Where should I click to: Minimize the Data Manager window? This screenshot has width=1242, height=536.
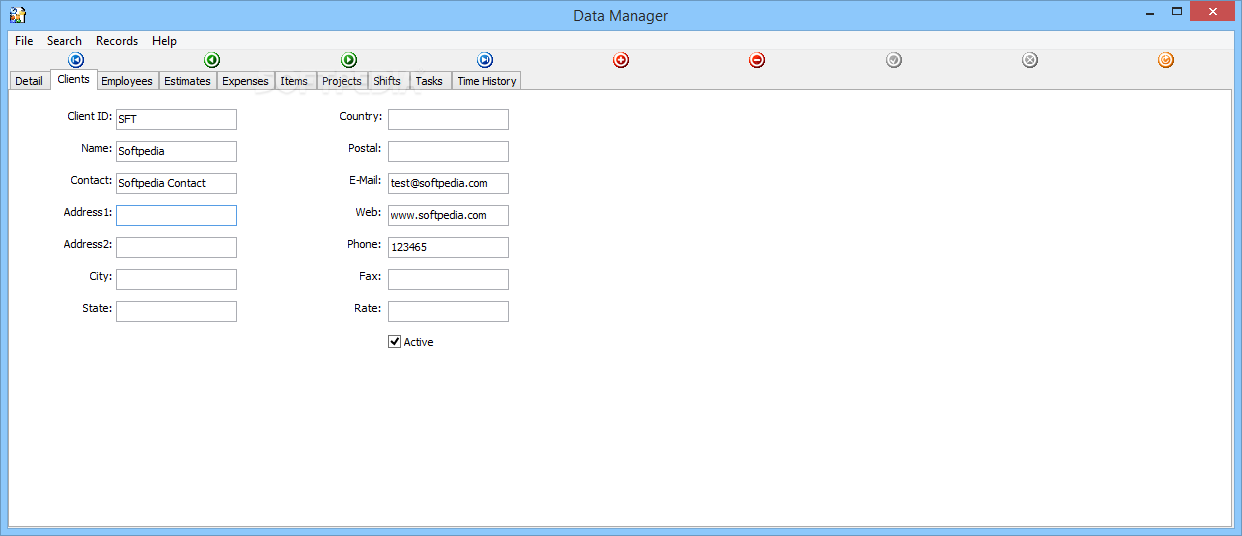tap(1149, 11)
